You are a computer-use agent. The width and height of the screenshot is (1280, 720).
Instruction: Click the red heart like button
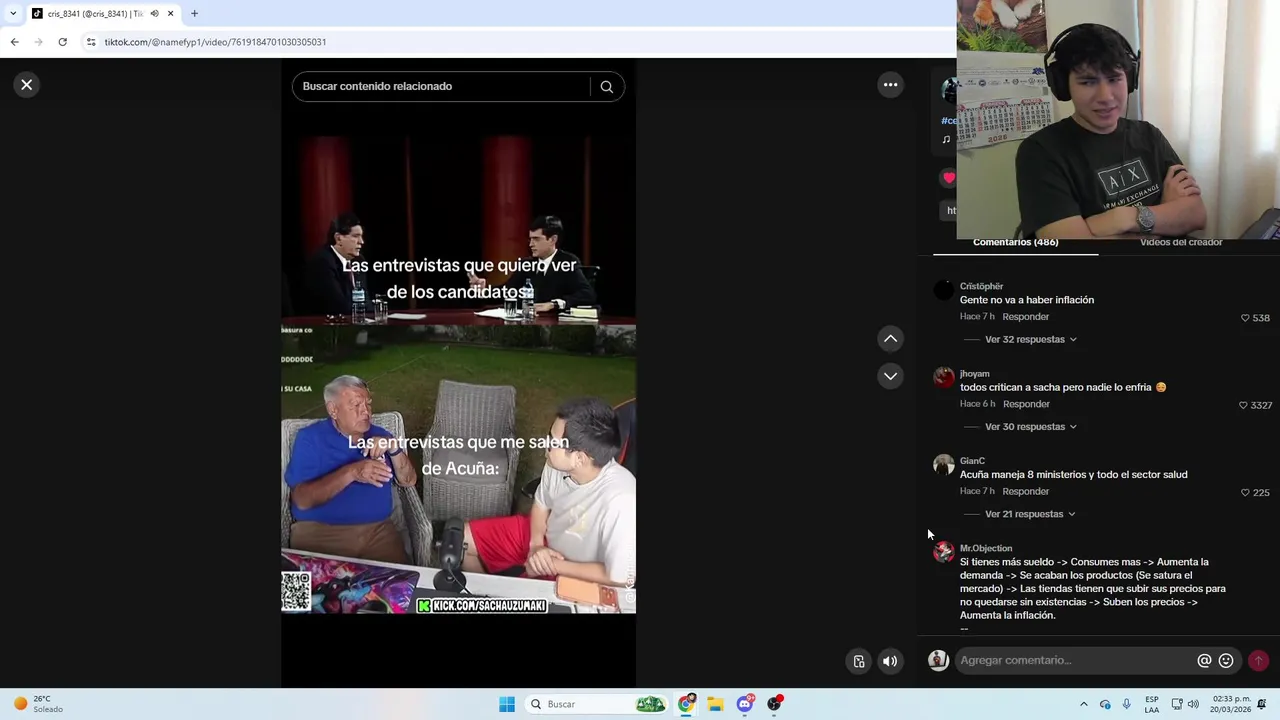pos(948,178)
